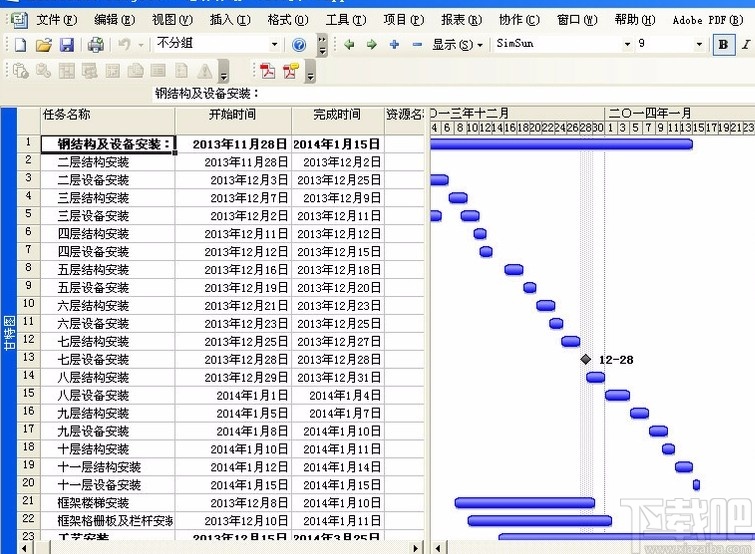Open the Adobe PDF(B) menu
Screen dimensions: 755x554
(x=708, y=20)
